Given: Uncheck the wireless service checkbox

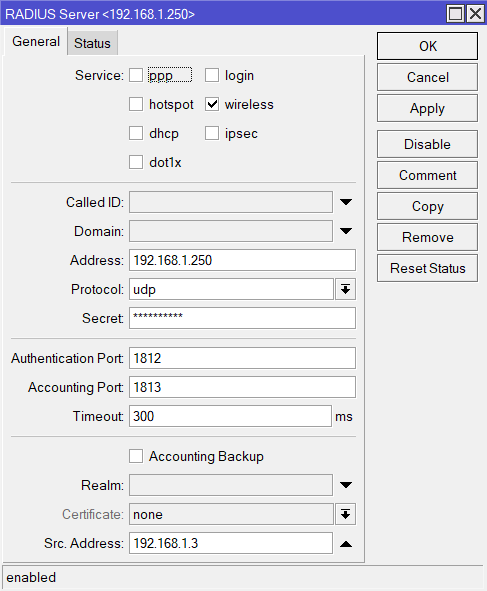Looking at the screenshot, I should [212, 104].
